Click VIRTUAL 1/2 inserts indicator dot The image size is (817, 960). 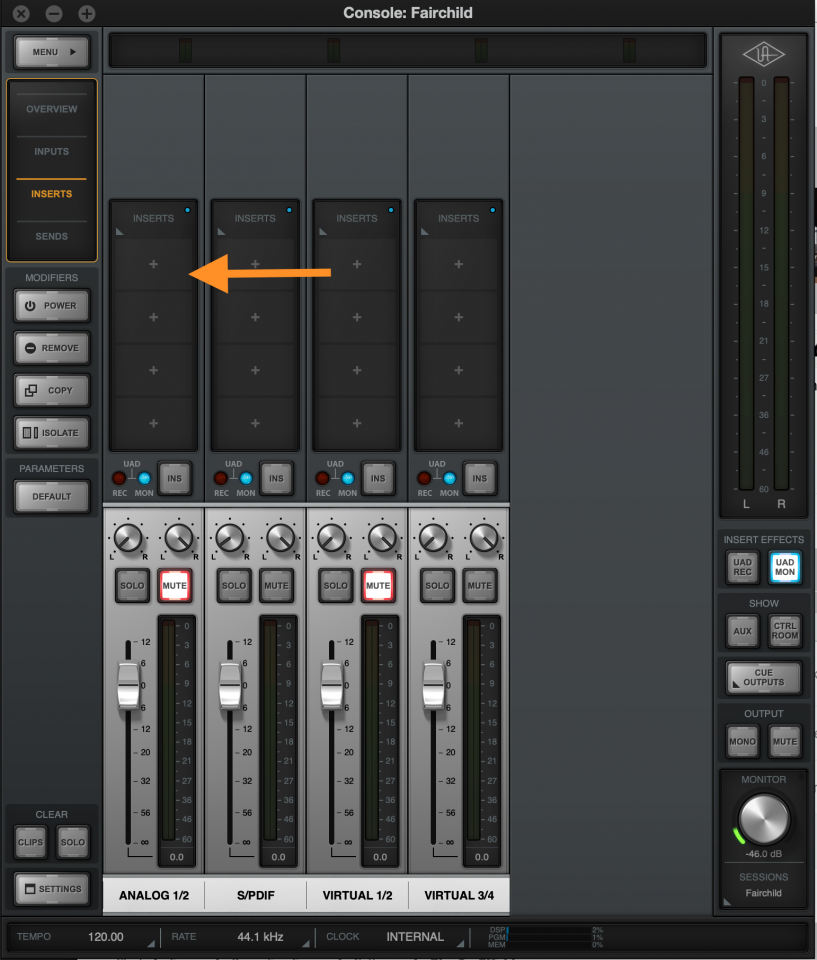391,210
